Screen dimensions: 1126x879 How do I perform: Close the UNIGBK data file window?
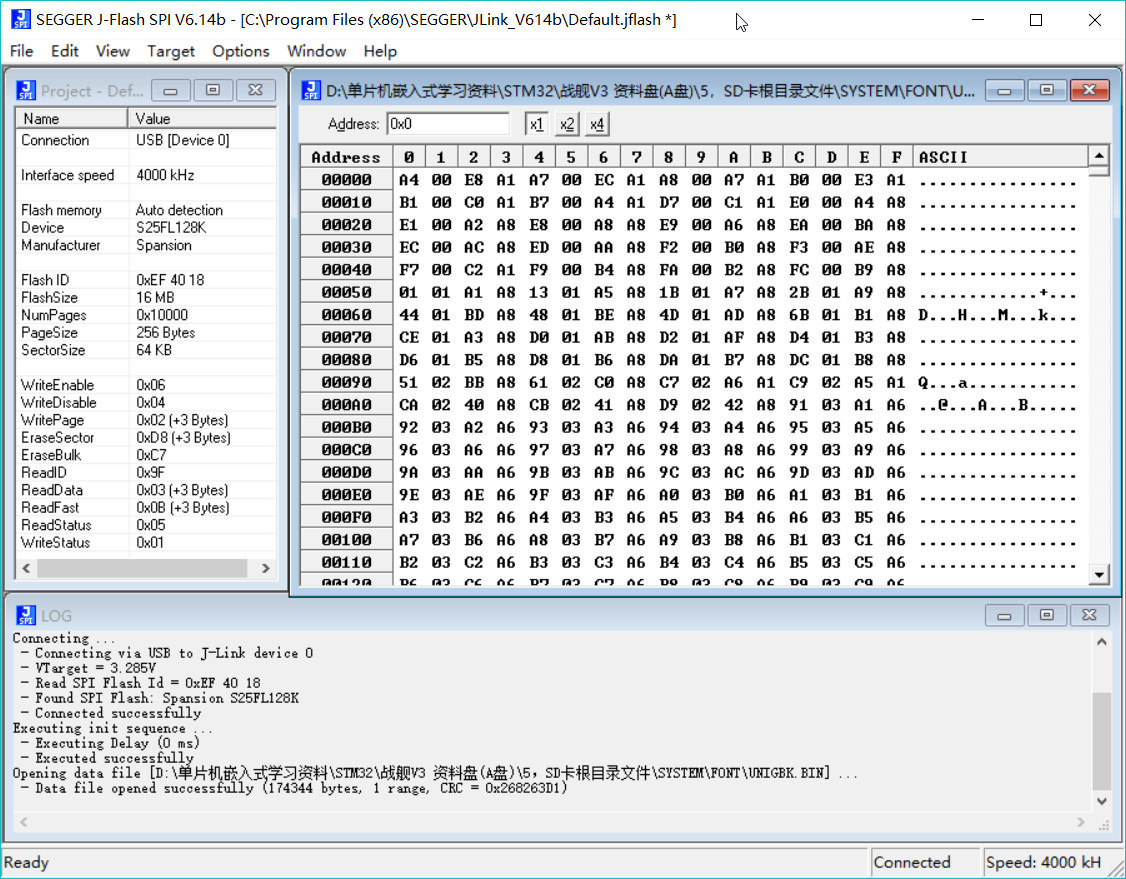coord(1089,90)
